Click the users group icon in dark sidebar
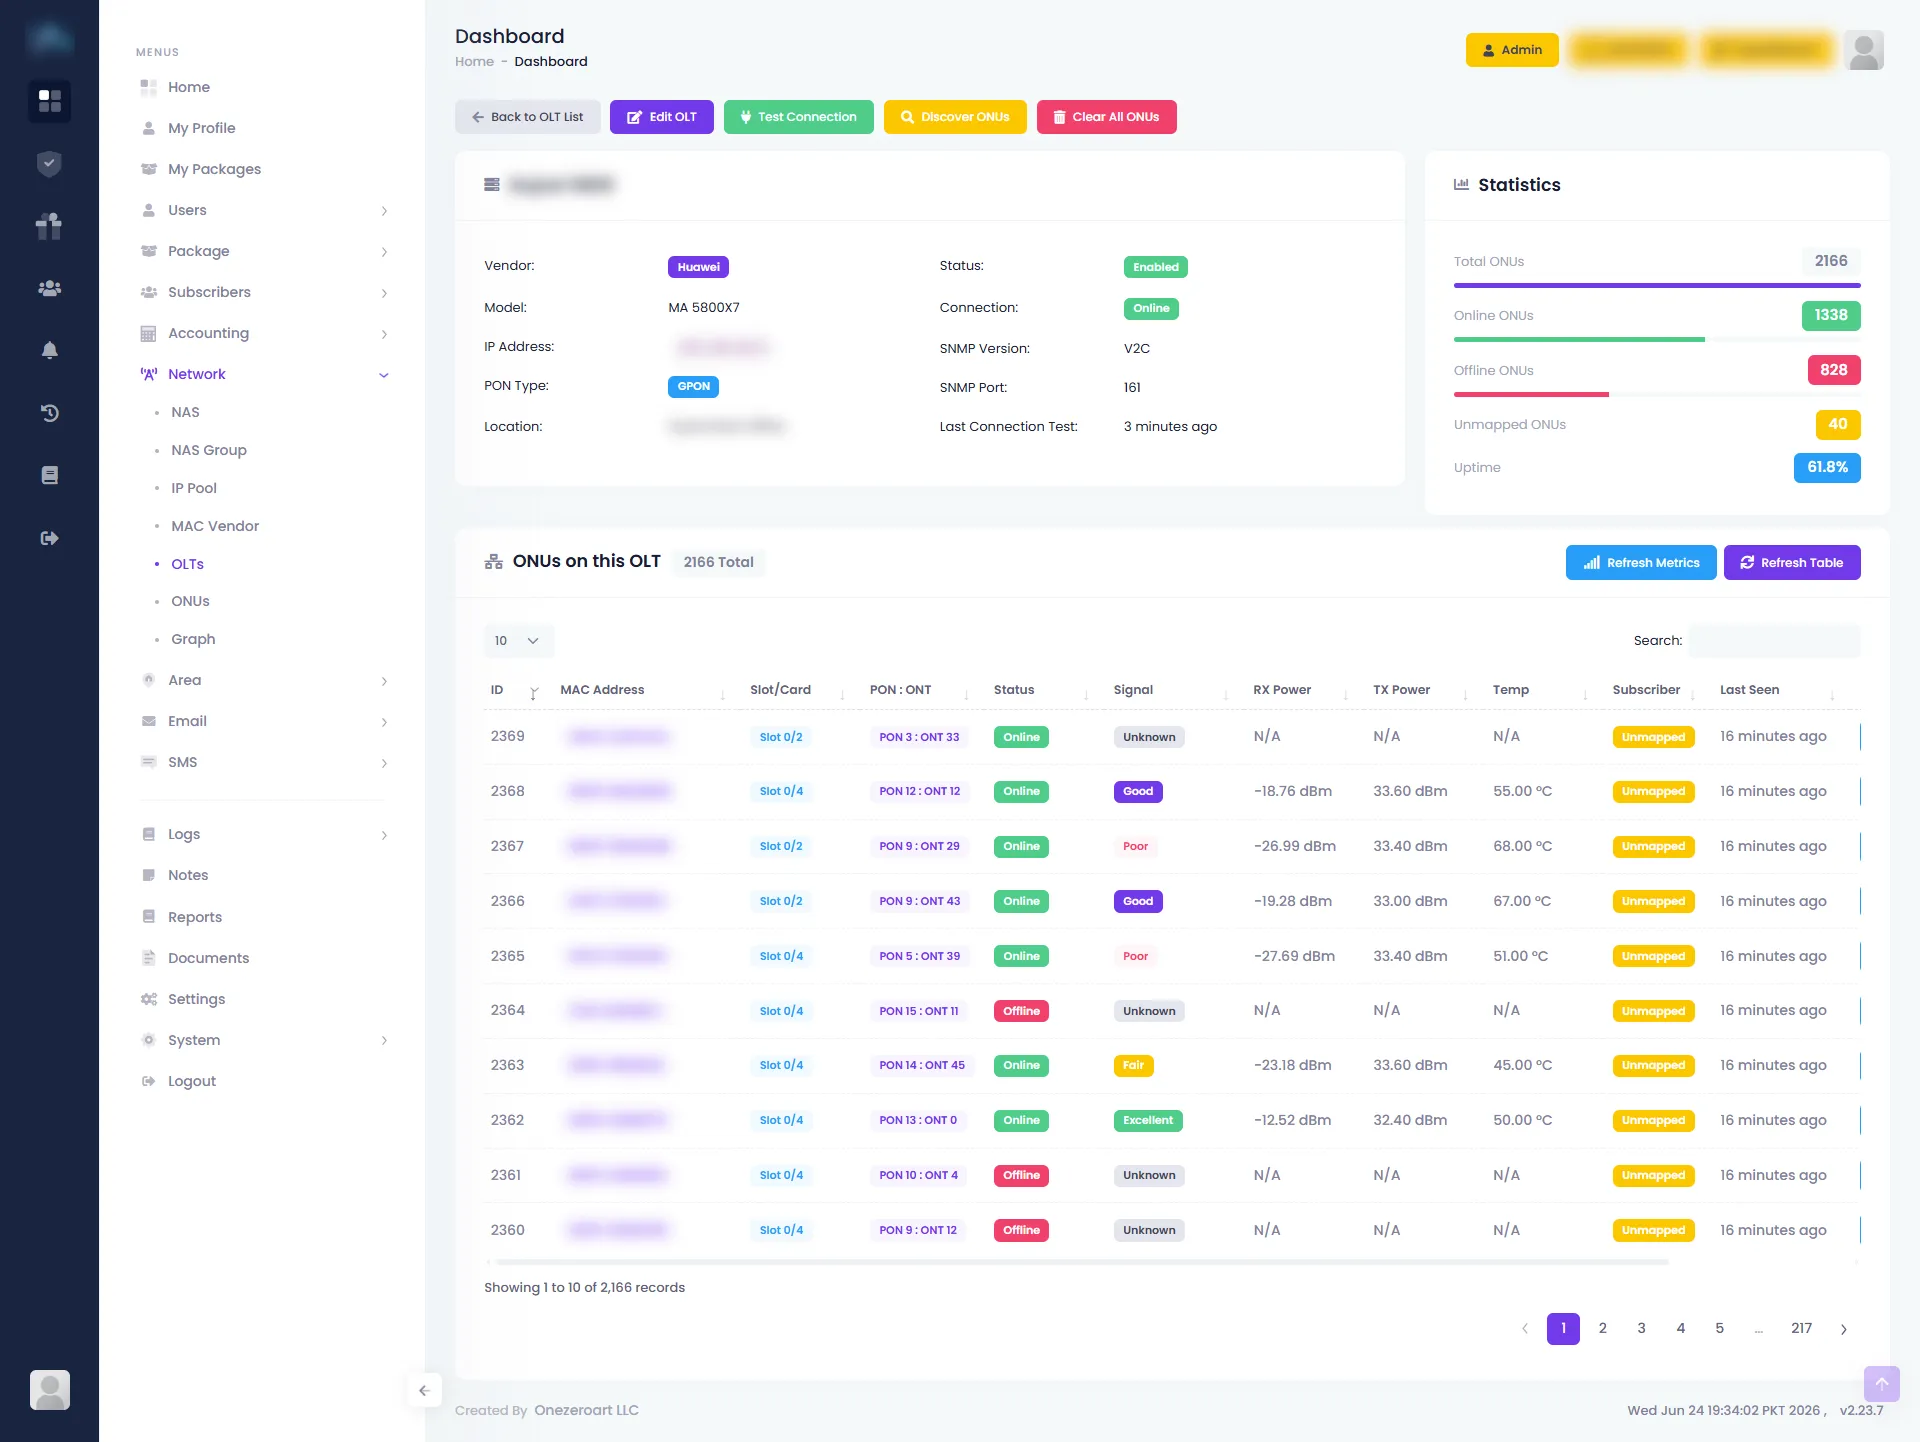Viewport: 1920px width, 1442px height. (49, 288)
